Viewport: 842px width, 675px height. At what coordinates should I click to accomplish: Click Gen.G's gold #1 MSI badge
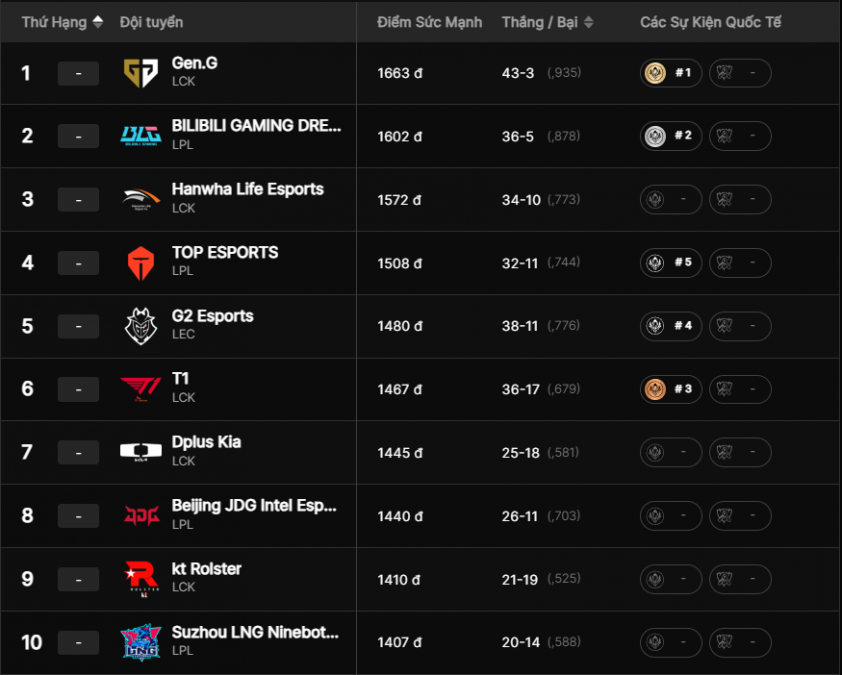(671, 72)
